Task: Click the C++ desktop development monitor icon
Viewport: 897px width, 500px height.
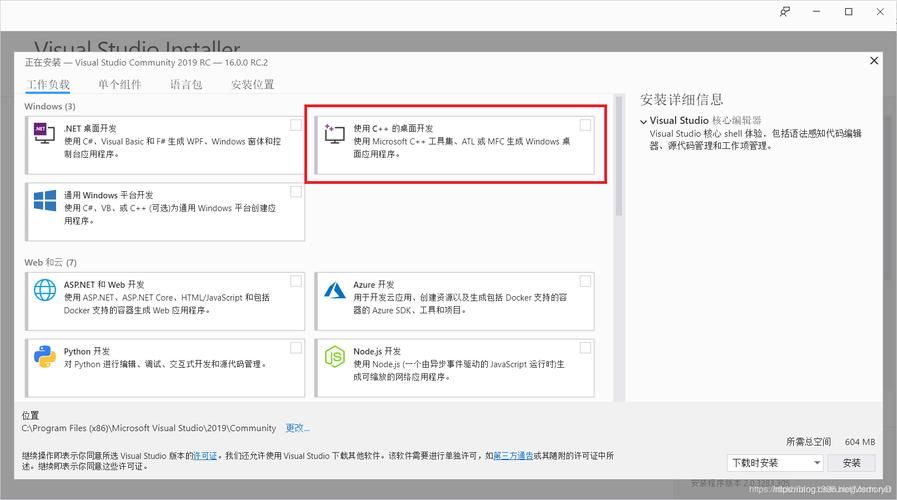Action: [334, 134]
